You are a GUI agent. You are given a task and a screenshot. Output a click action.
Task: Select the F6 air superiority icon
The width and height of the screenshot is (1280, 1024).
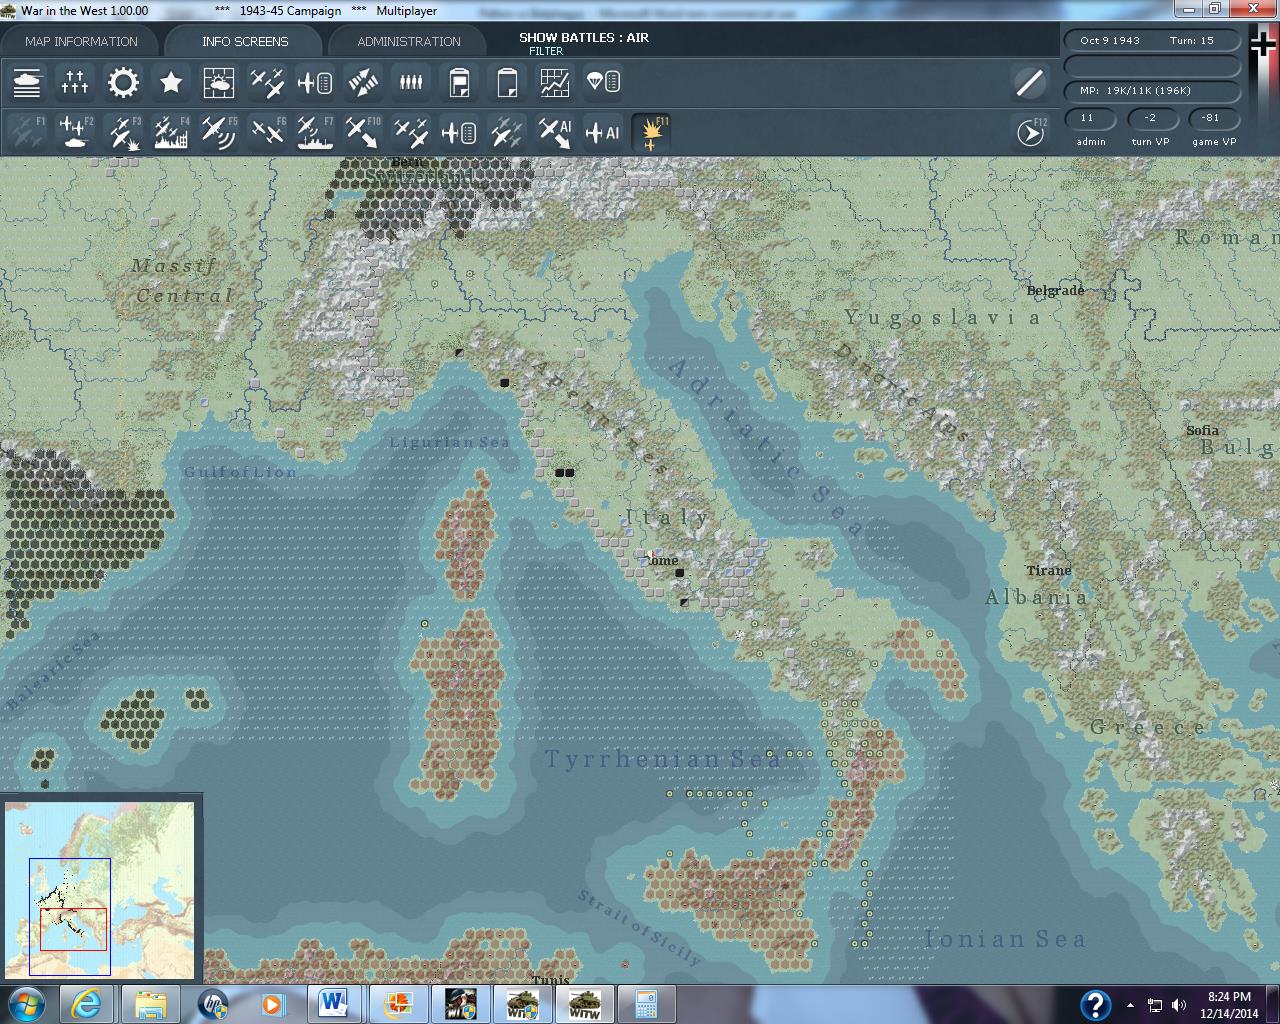tap(267, 132)
